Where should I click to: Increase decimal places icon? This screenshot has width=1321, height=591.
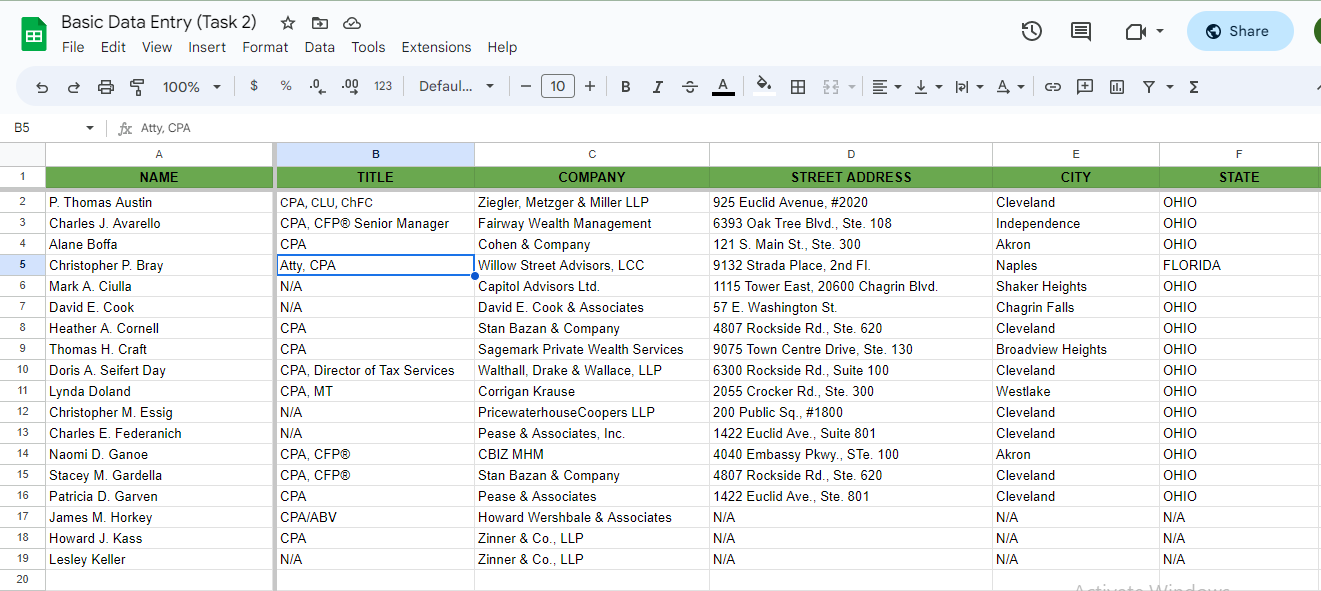coord(350,86)
